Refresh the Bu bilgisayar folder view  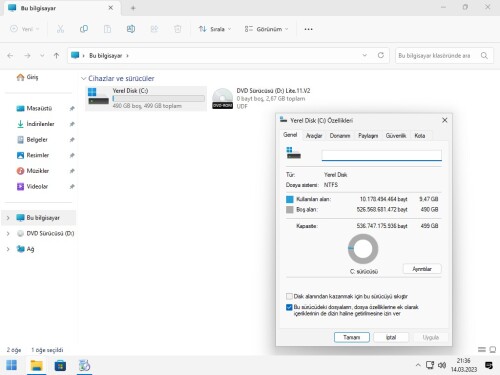(381, 55)
